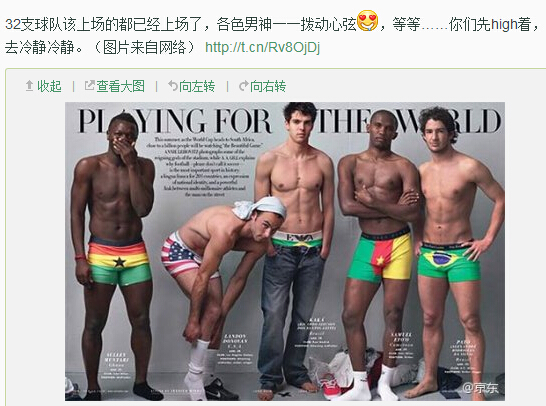546x406 pixels.
Task: Click the small magazine paragraph inside the photo
Action: pos(205,167)
